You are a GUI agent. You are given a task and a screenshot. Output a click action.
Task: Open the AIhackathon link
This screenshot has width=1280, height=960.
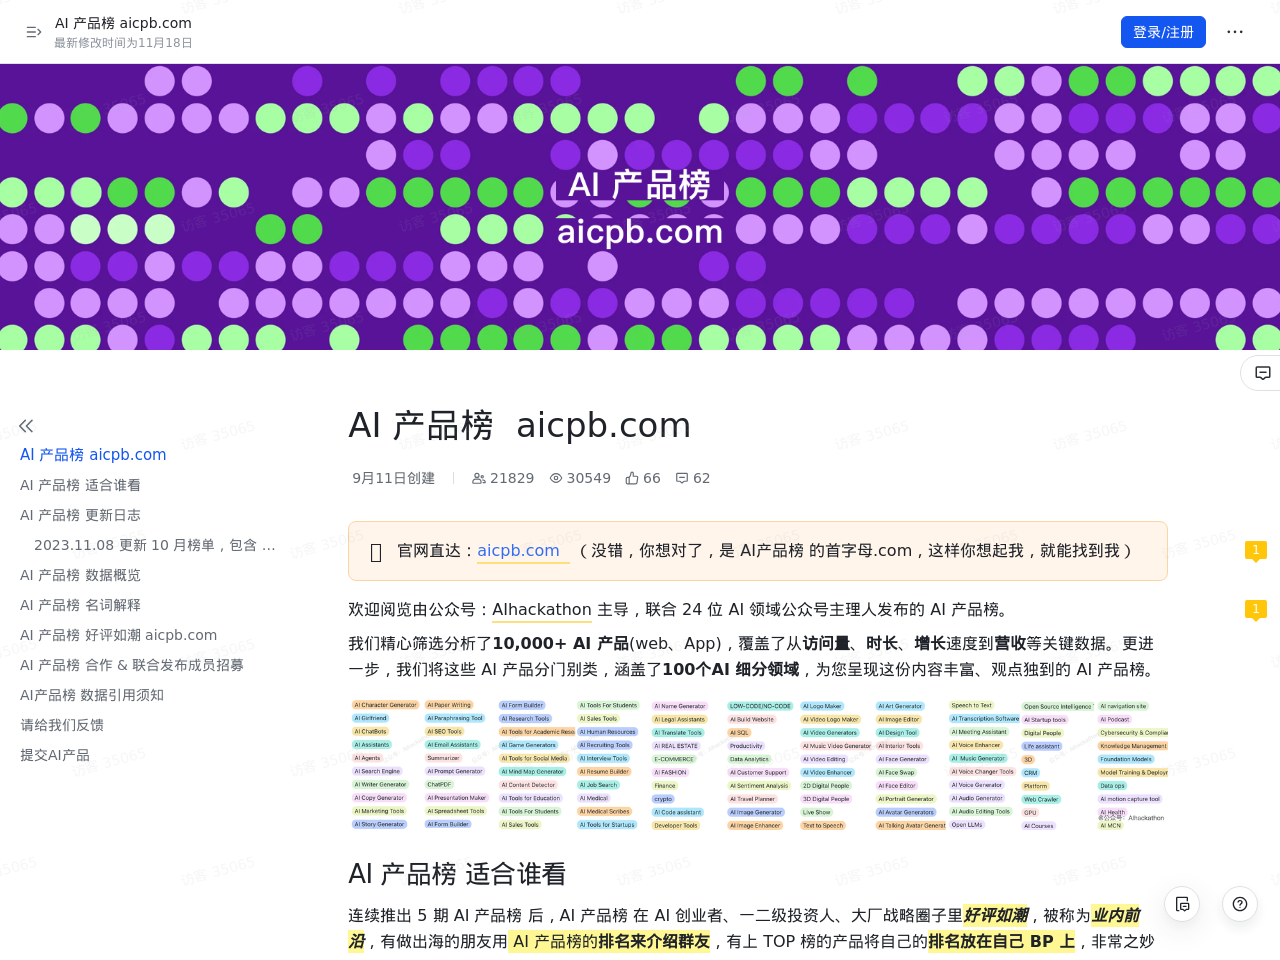pyautogui.click(x=542, y=609)
